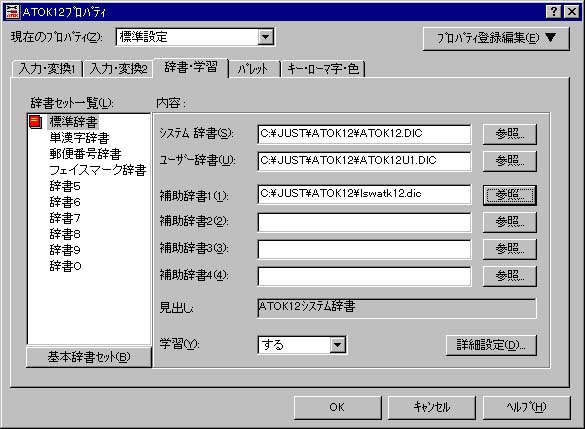Switch to the 入力・変換2 tab
Viewport: 585px width, 429px height.
[x=118, y=69]
